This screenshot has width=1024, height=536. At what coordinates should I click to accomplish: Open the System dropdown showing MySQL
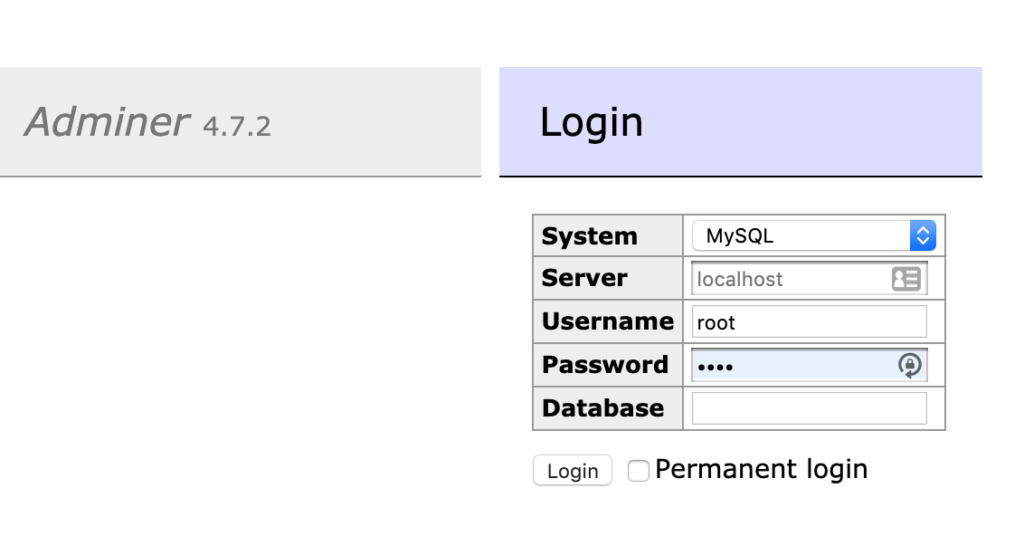pyautogui.click(x=814, y=236)
